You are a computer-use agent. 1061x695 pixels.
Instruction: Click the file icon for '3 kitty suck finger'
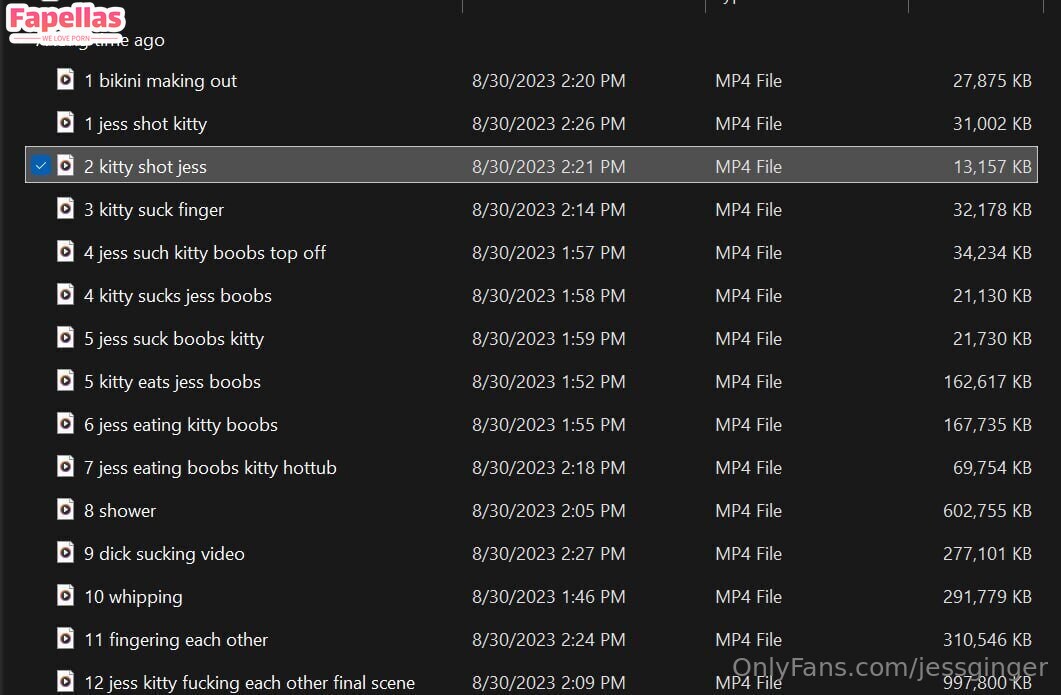click(x=65, y=209)
